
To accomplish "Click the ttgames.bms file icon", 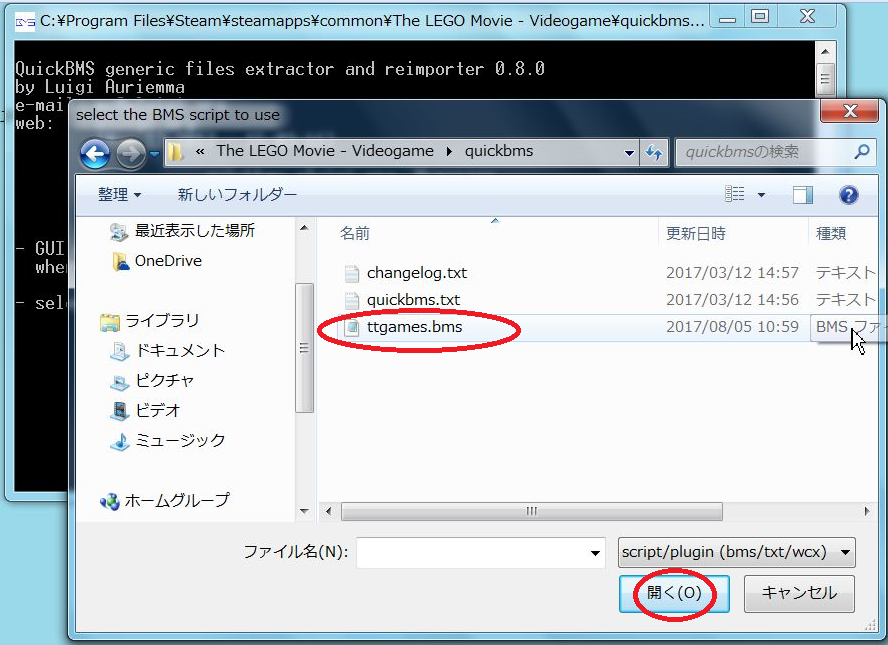I will (x=352, y=327).
